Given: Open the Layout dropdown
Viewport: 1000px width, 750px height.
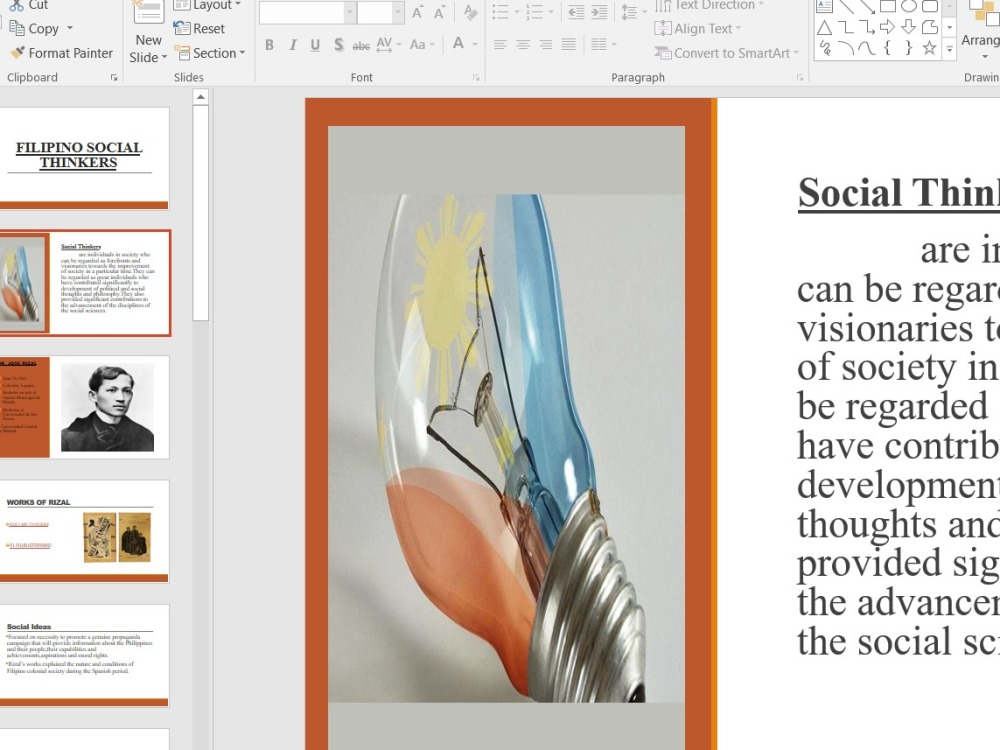Looking at the screenshot, I should coord(208,5).
